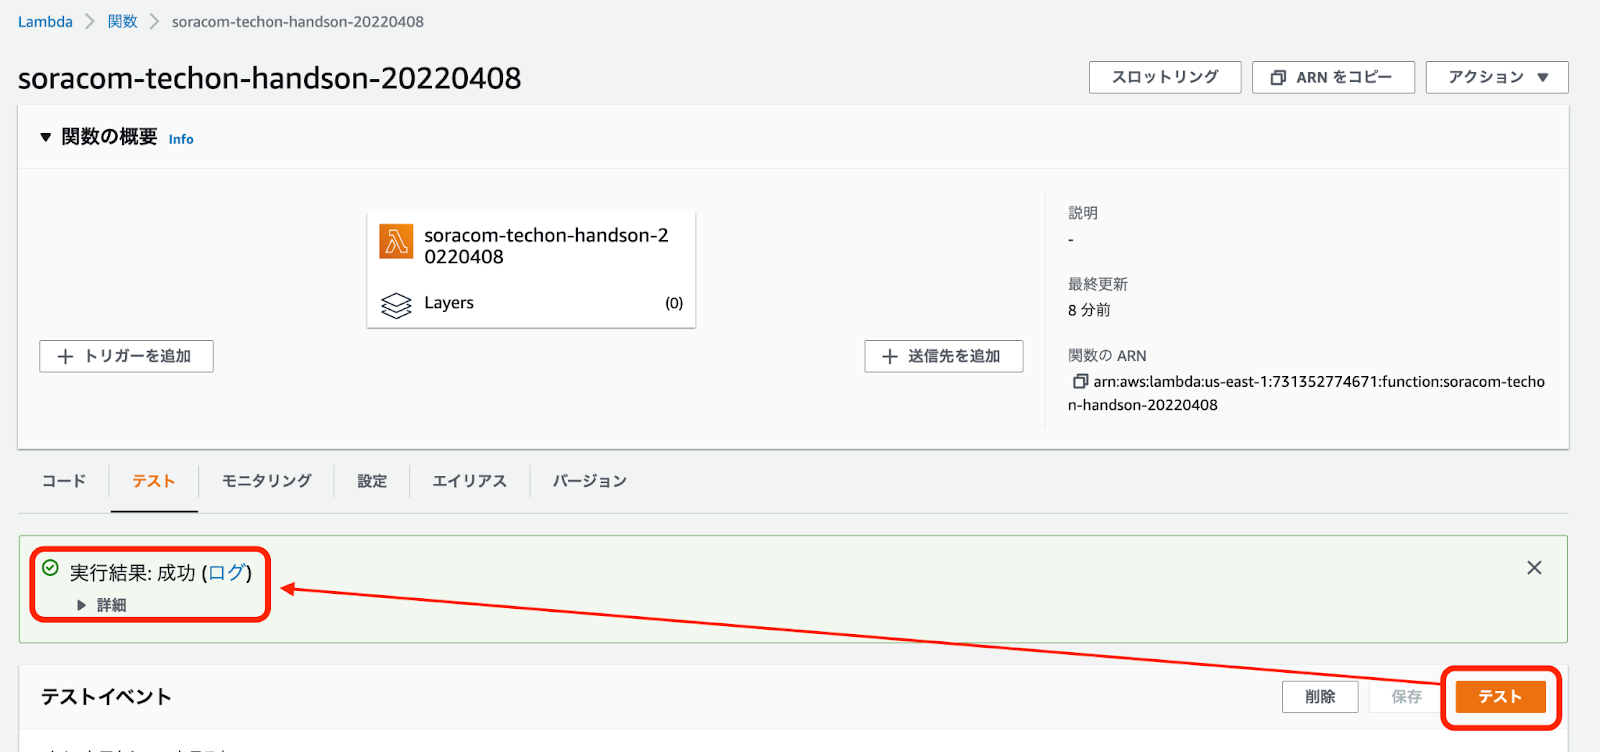Collapse the 関数の概要 section triangle
The image size is (1600, 752).
(x=45, y=137)
